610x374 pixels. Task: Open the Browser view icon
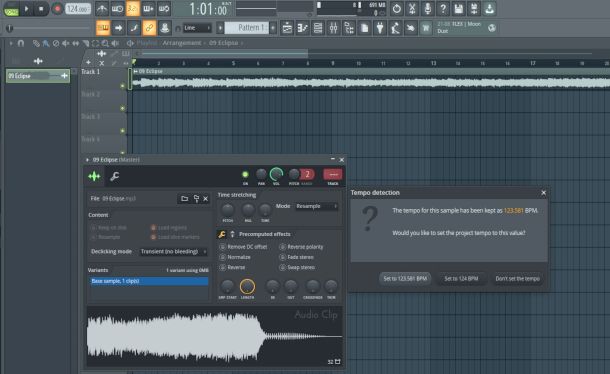pos(349,28)
